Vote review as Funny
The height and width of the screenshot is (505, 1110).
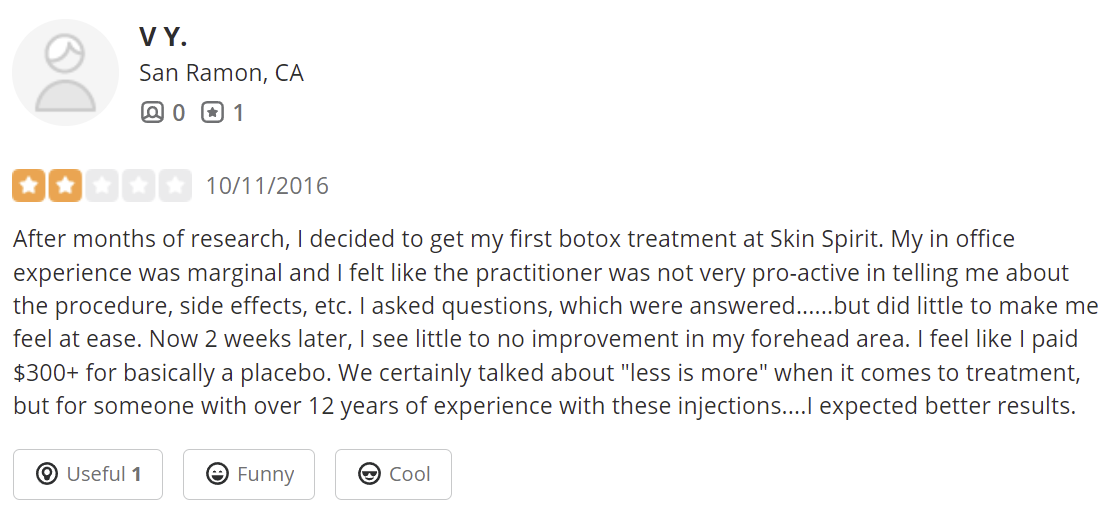coord(249,474)
